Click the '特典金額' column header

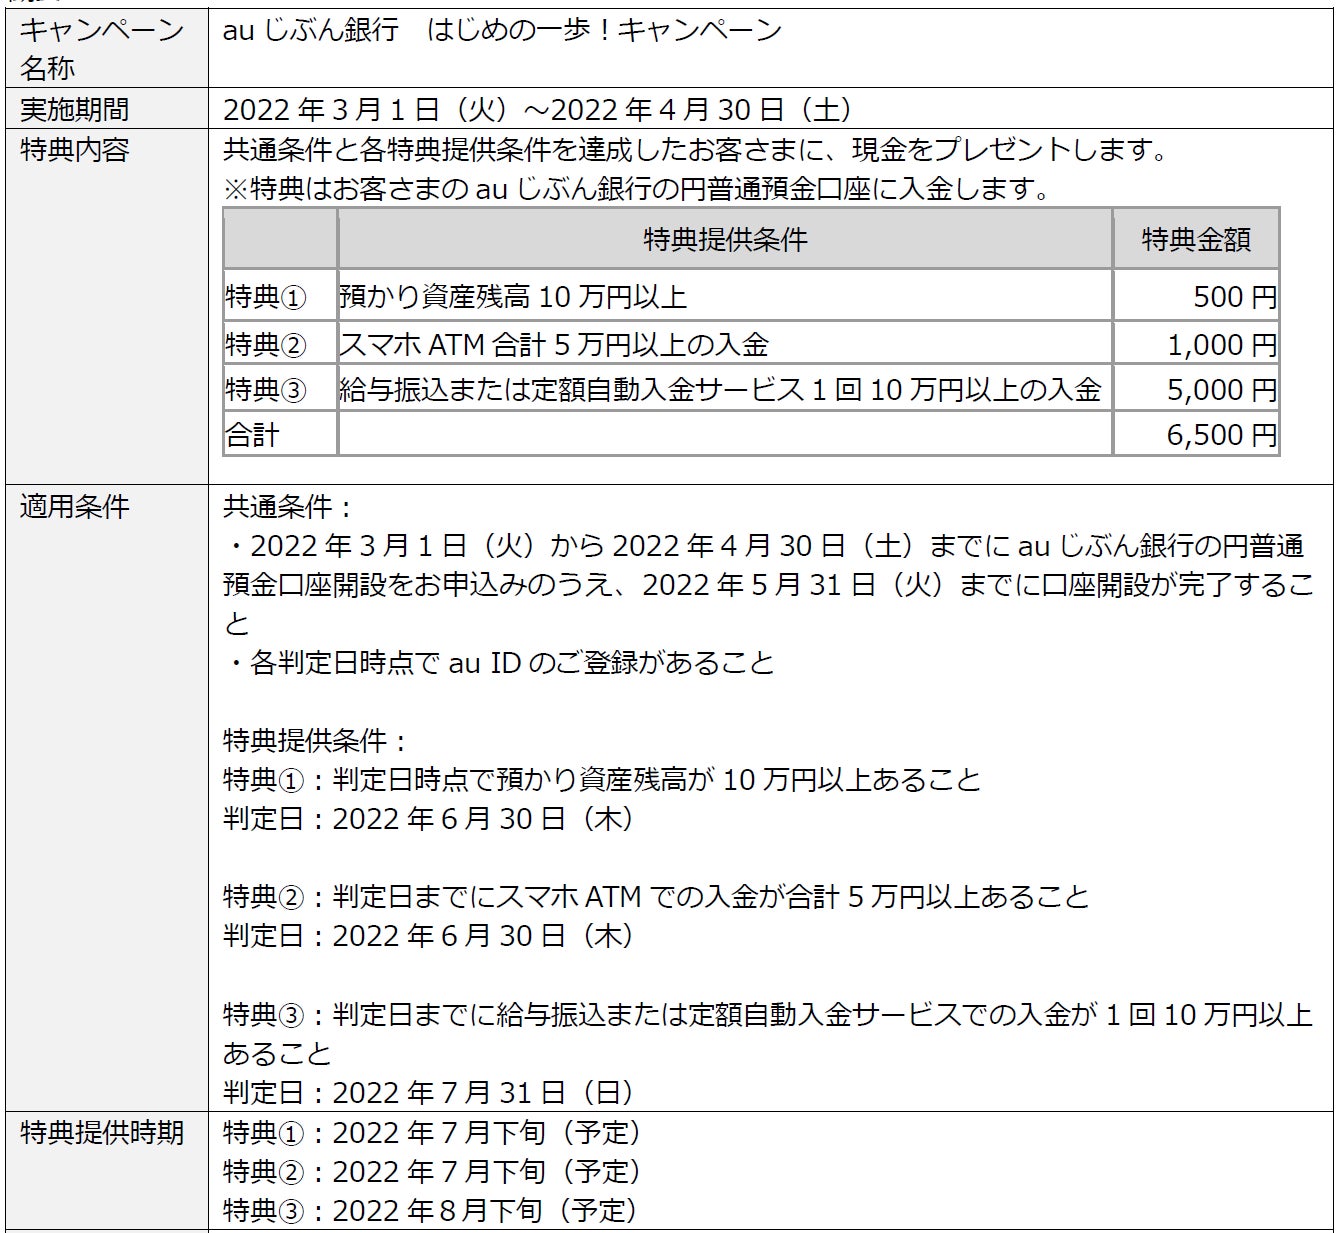pyautogui.click(x=1196, y=239)
